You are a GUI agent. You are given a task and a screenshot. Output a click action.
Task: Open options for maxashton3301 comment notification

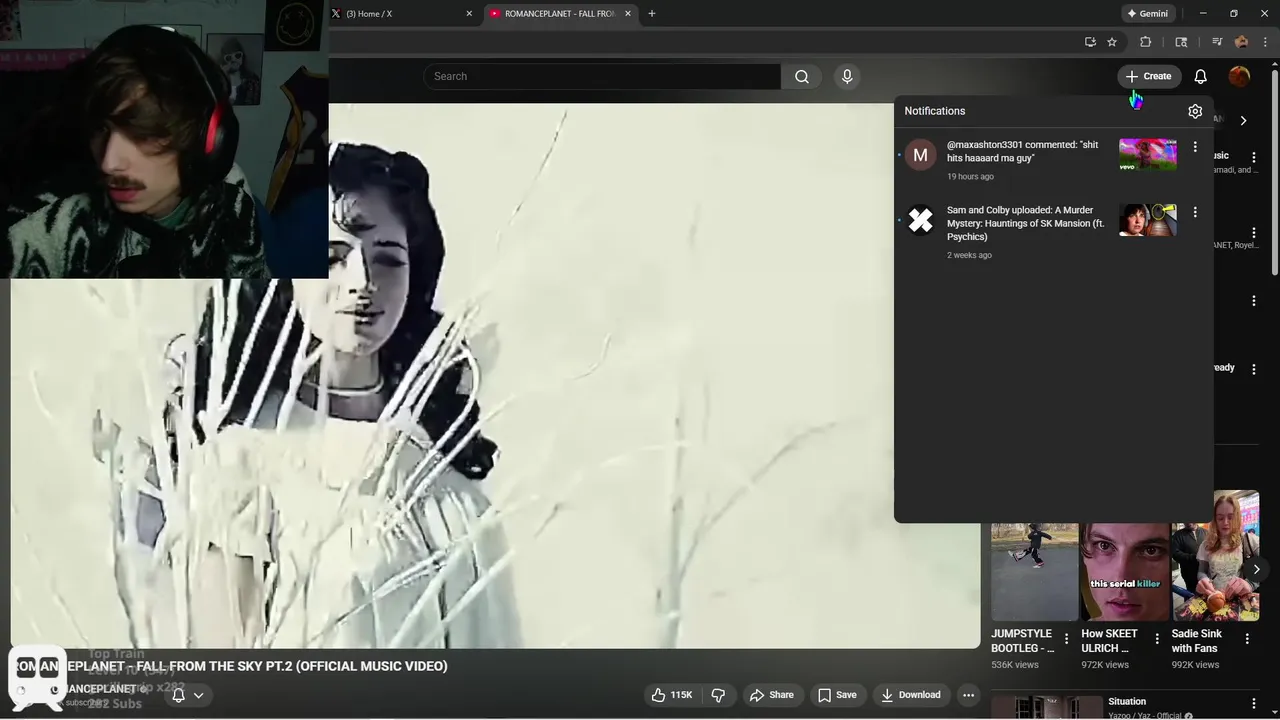tap(1195, 147)
